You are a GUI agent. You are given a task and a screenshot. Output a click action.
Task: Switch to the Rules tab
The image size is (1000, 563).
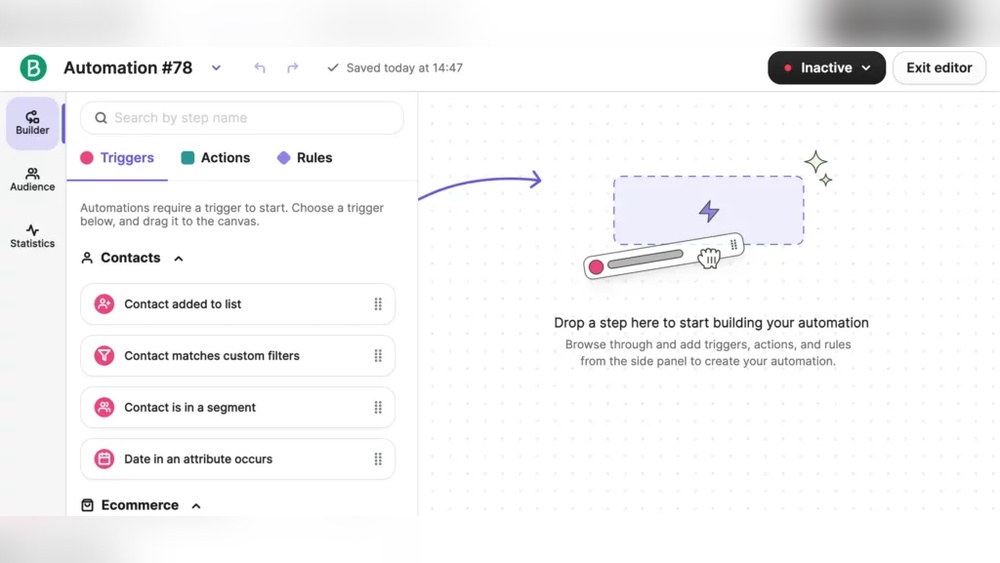pyautogui.click(x=305, y=157)
